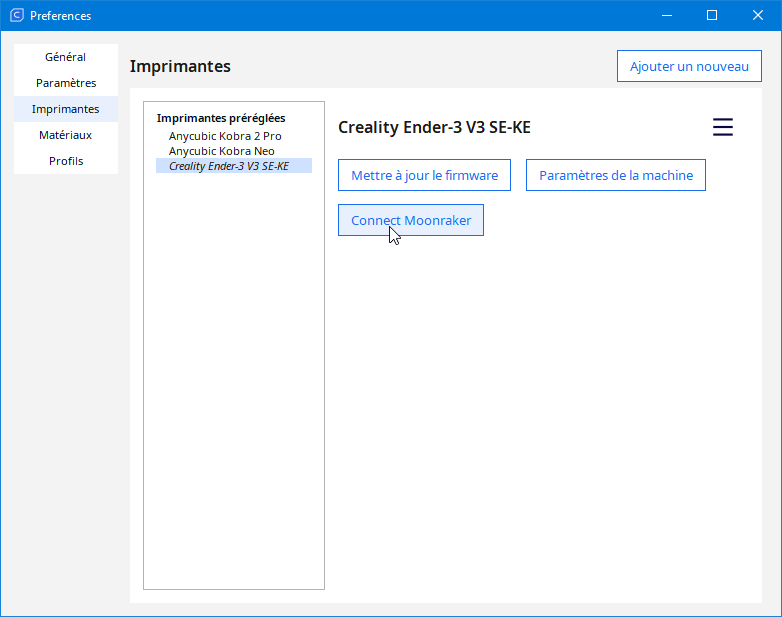This screenshot has width=782, height=617.
Task: Open the hamburger menu for the selected printer
Action: pos(722,127)
